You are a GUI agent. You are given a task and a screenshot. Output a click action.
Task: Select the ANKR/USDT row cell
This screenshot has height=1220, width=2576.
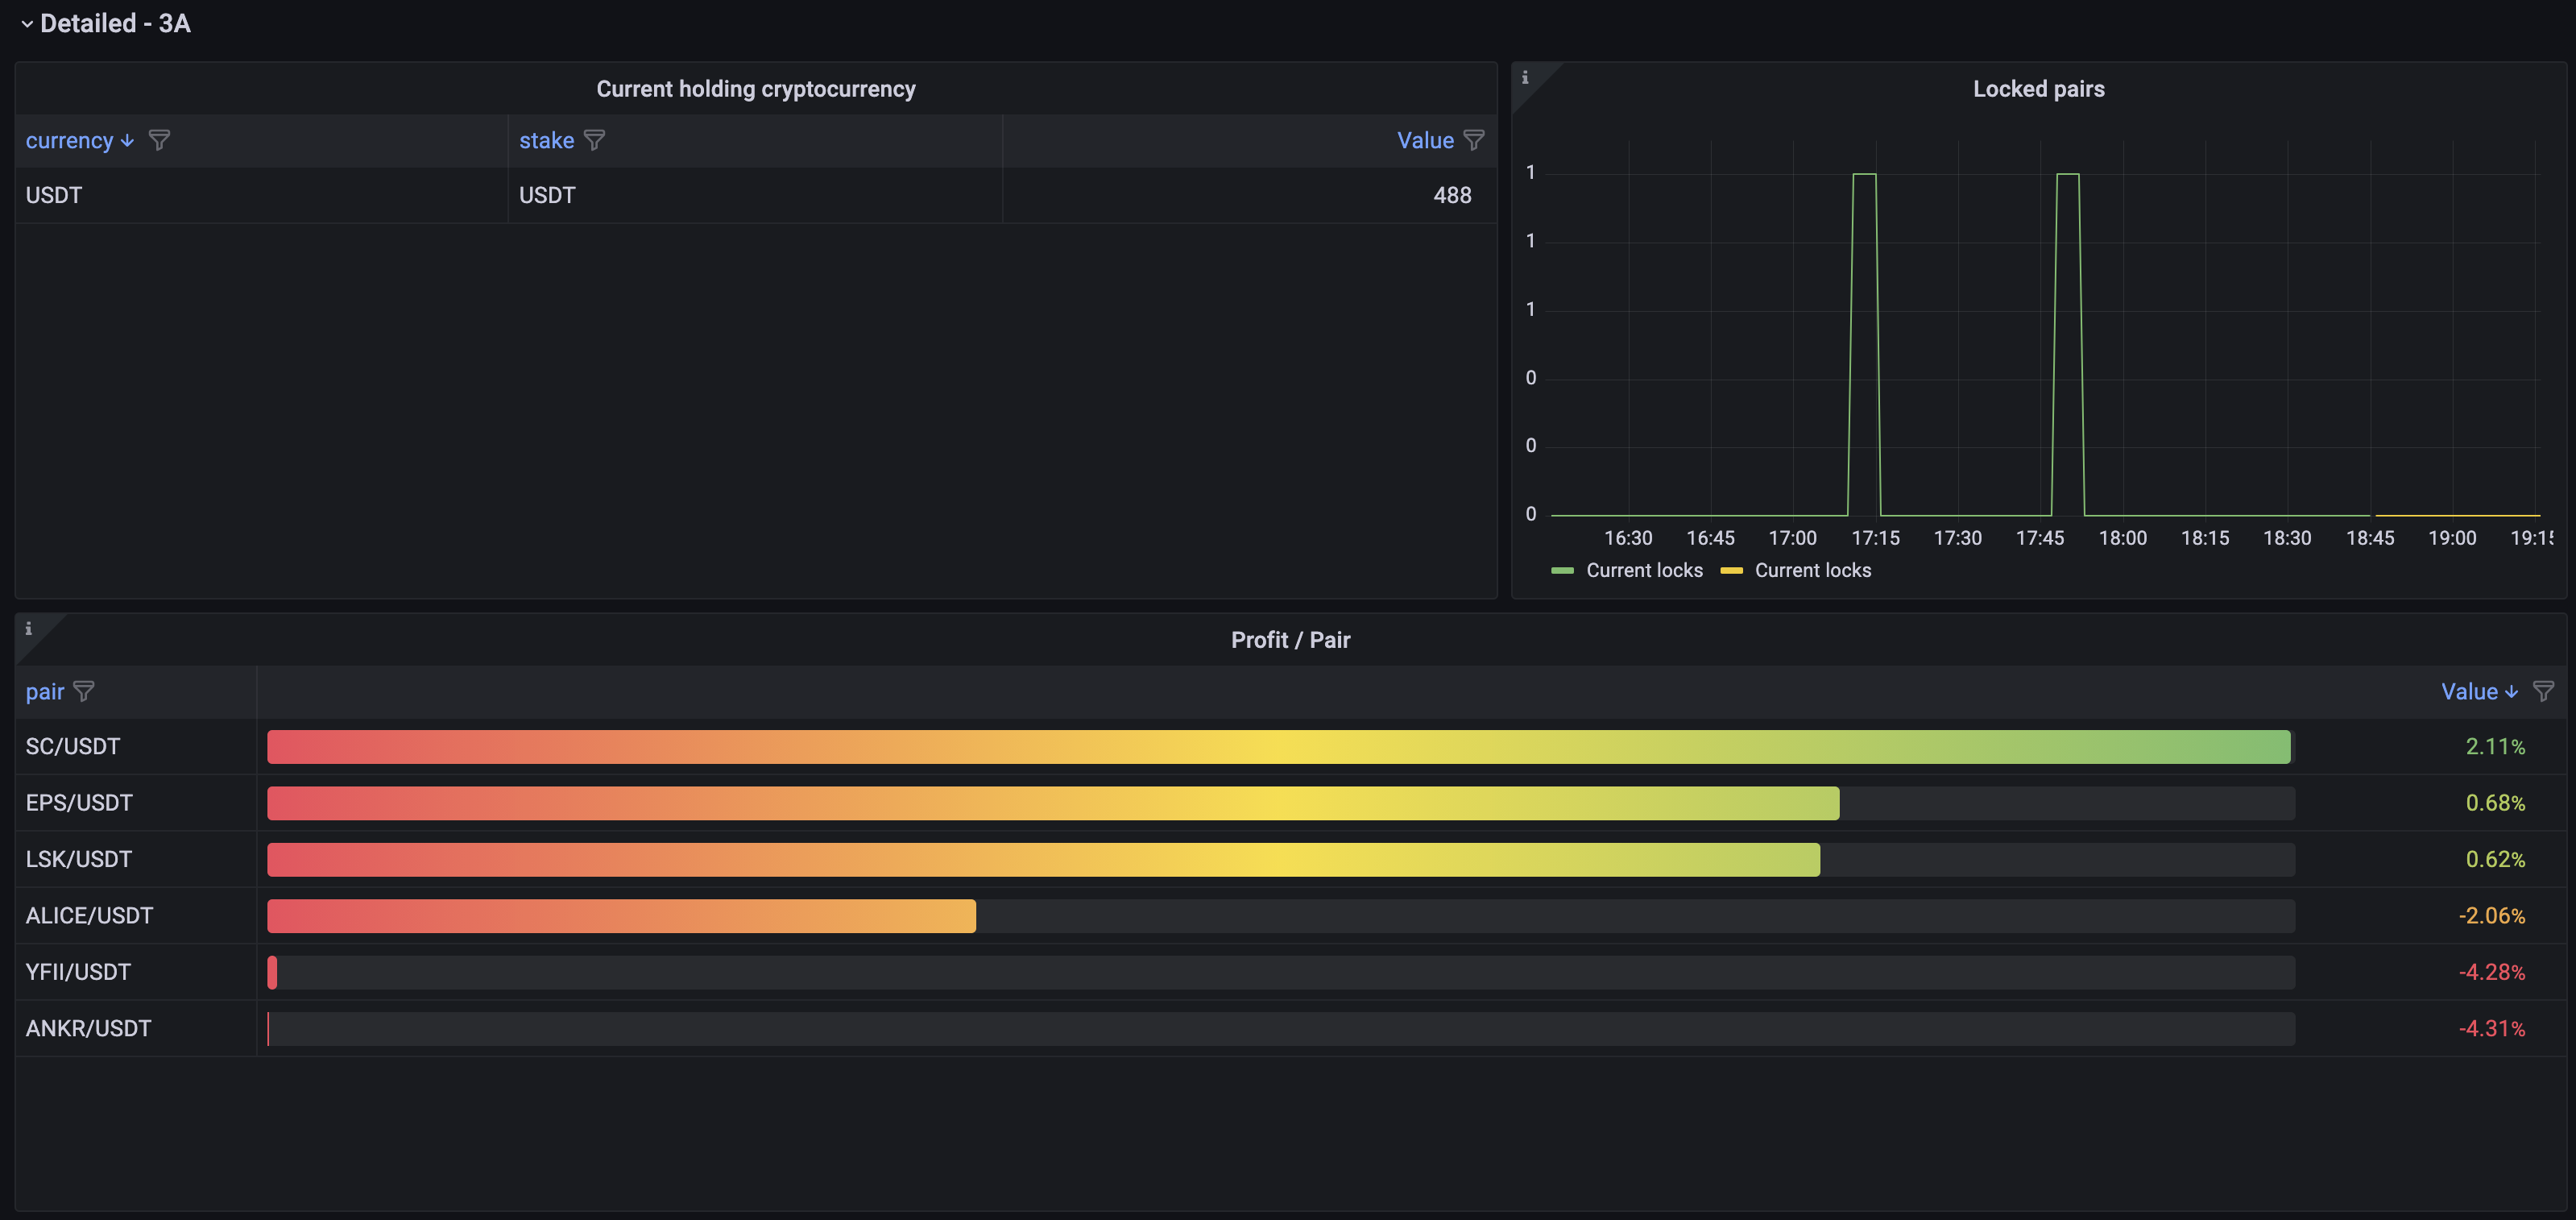[x=88, y=1028]
